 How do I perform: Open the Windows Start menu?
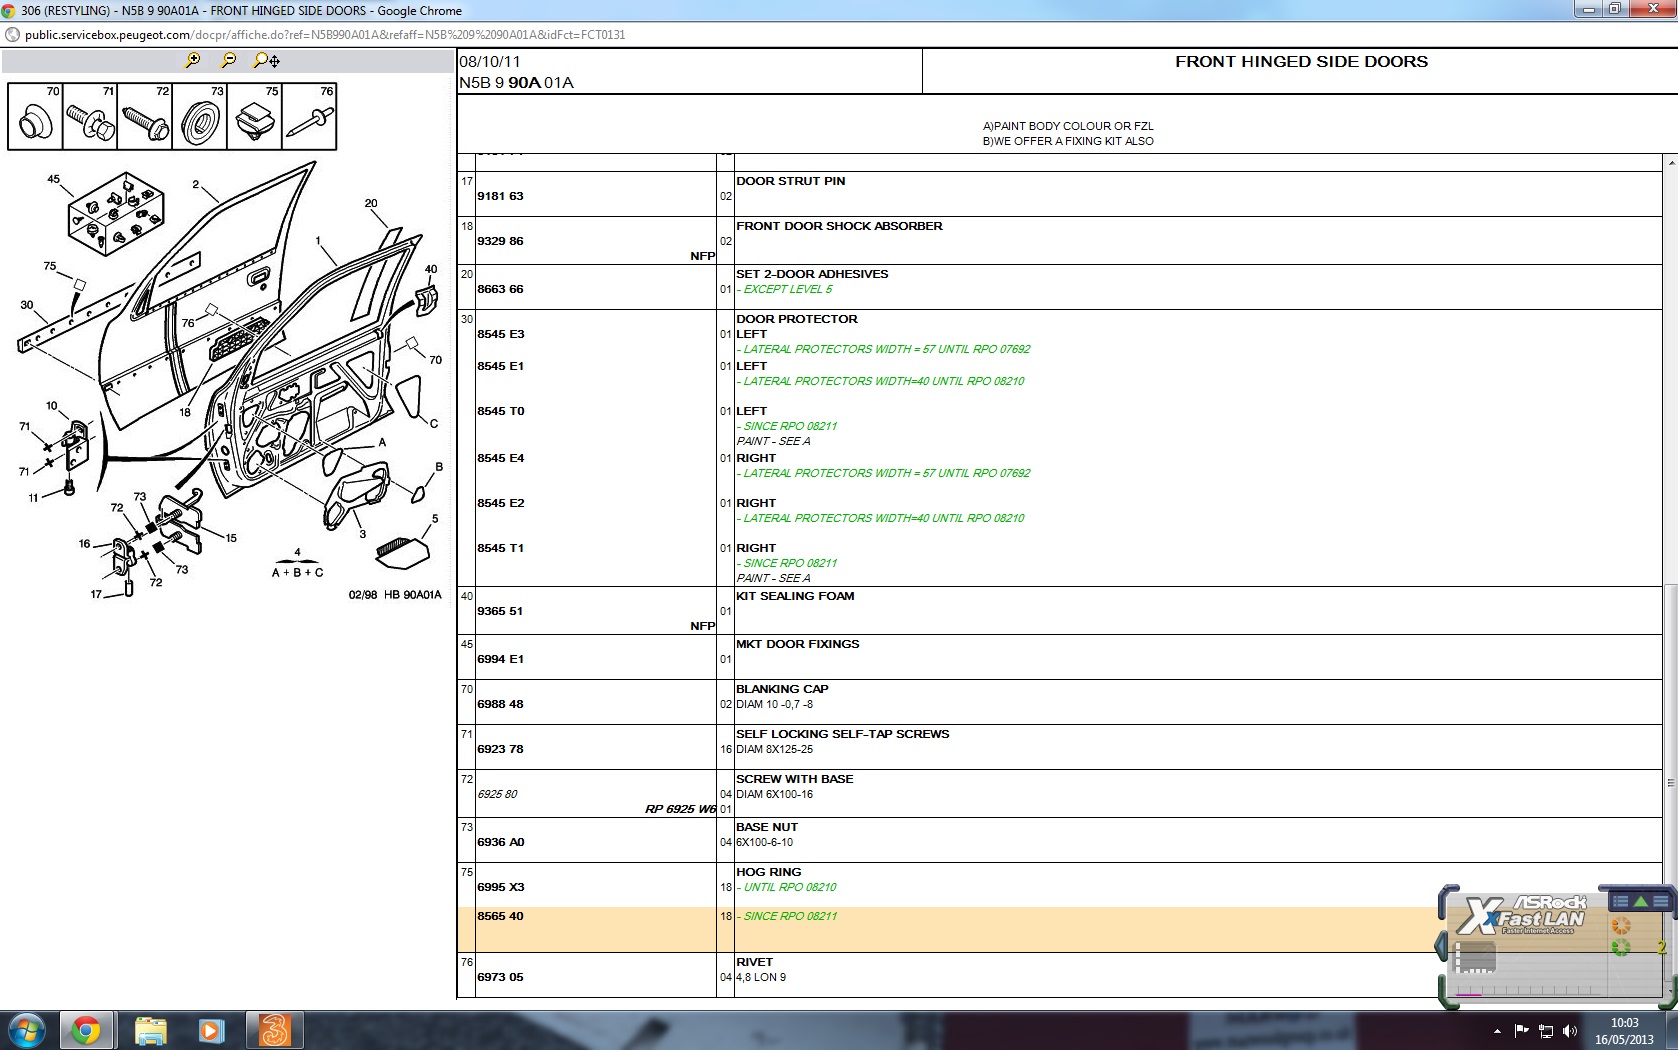coord(27,1030)
